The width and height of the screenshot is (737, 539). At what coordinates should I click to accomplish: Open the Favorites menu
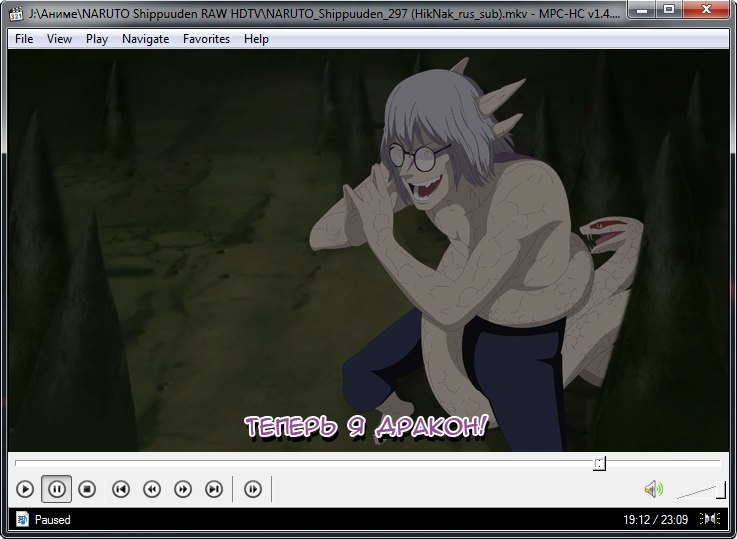click(206, 39)
